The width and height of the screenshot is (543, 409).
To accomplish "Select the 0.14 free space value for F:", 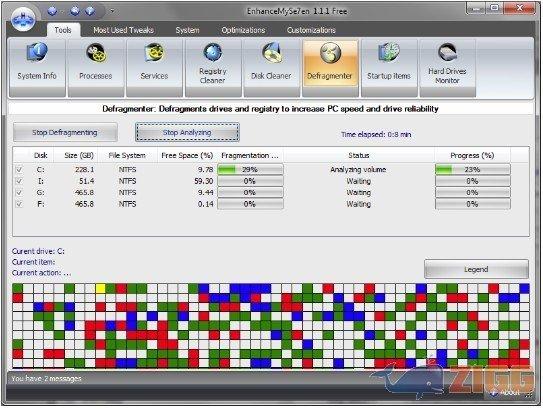I will 205,204.
